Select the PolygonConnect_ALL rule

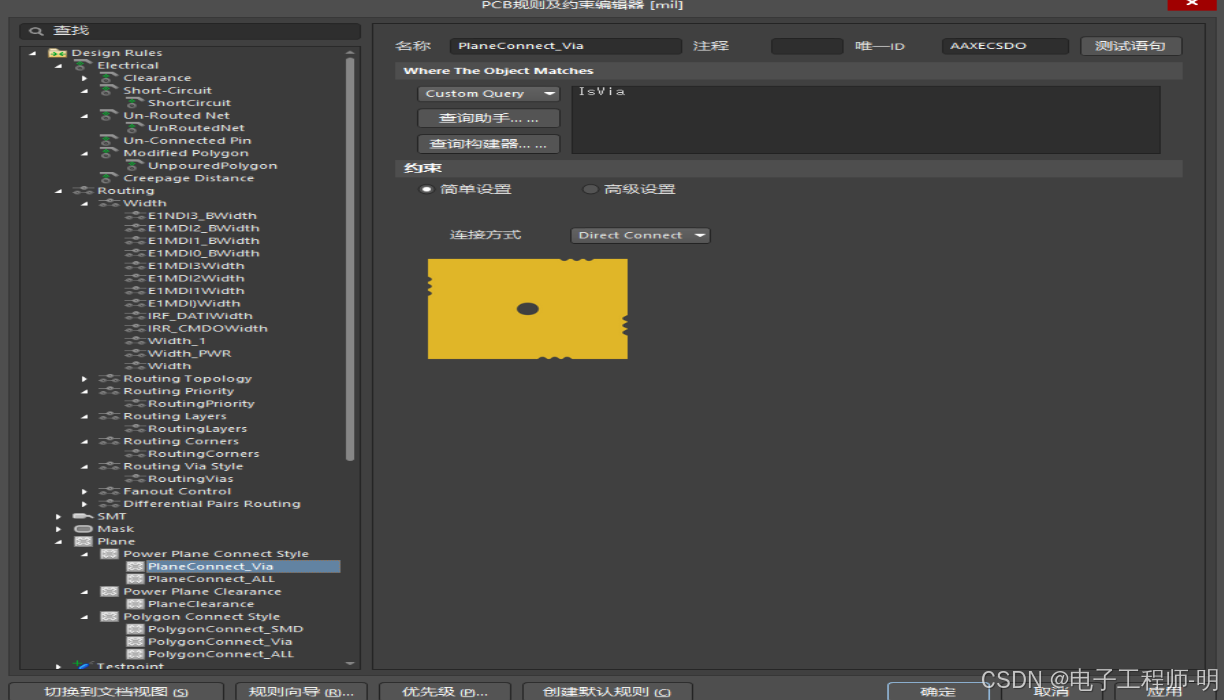click(221, 654)
